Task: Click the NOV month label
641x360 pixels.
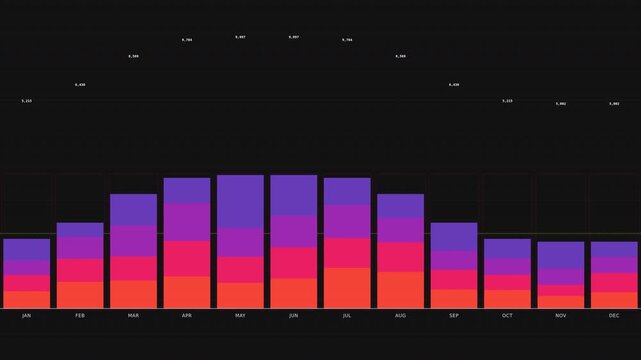Action: pos(561,315)
